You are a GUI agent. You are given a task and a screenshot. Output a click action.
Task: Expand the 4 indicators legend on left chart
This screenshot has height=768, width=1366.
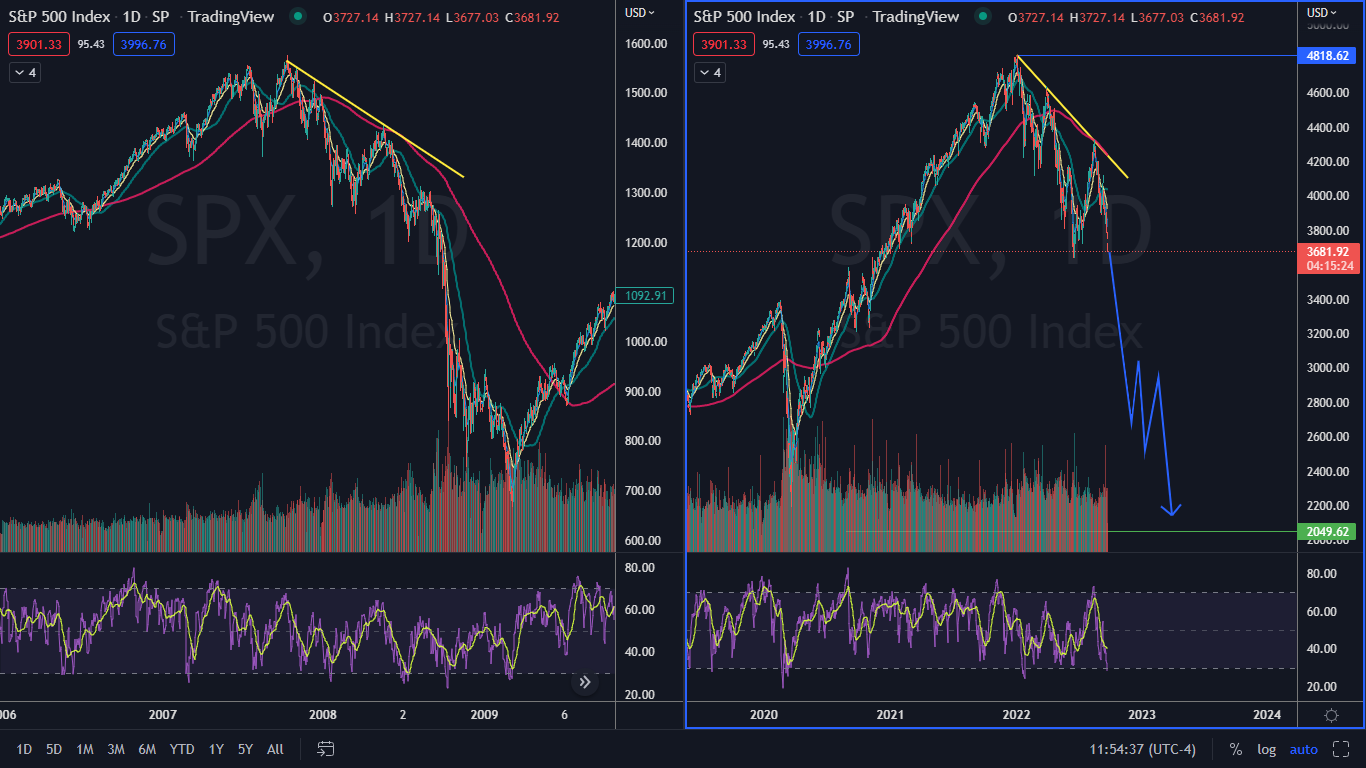[x=25, y=72]
